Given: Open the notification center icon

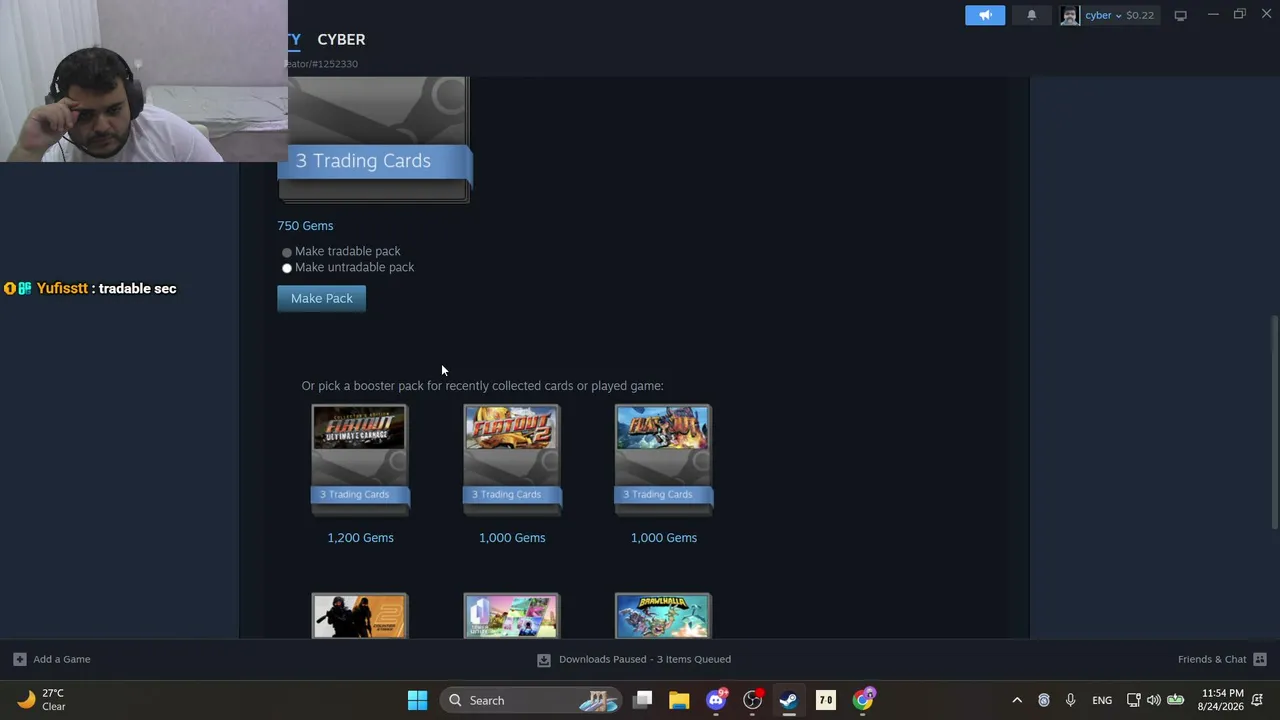Looking at the screenshot, I should (x=1257, y=700).
